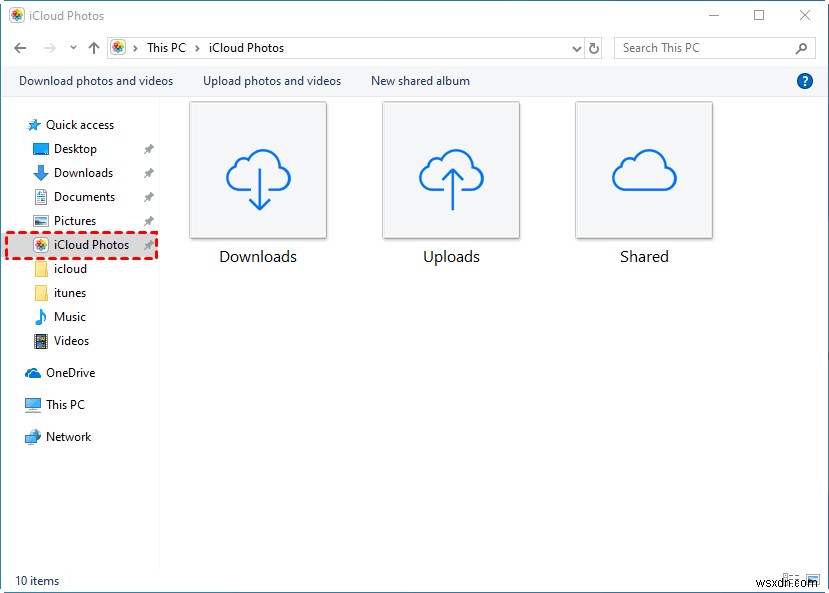The image size is (829, 593).
Task: Open the recent locations chevron next to forward arrow
Action: tap(72, 47)
